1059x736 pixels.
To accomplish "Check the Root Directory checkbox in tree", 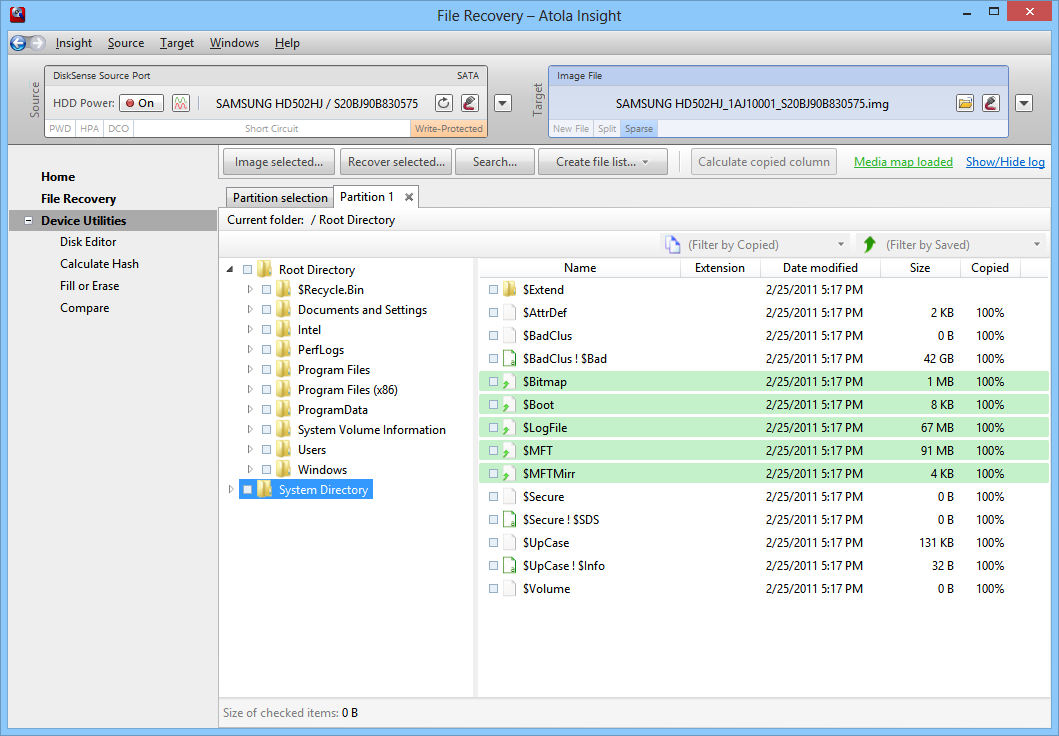I will click(247, 269).
